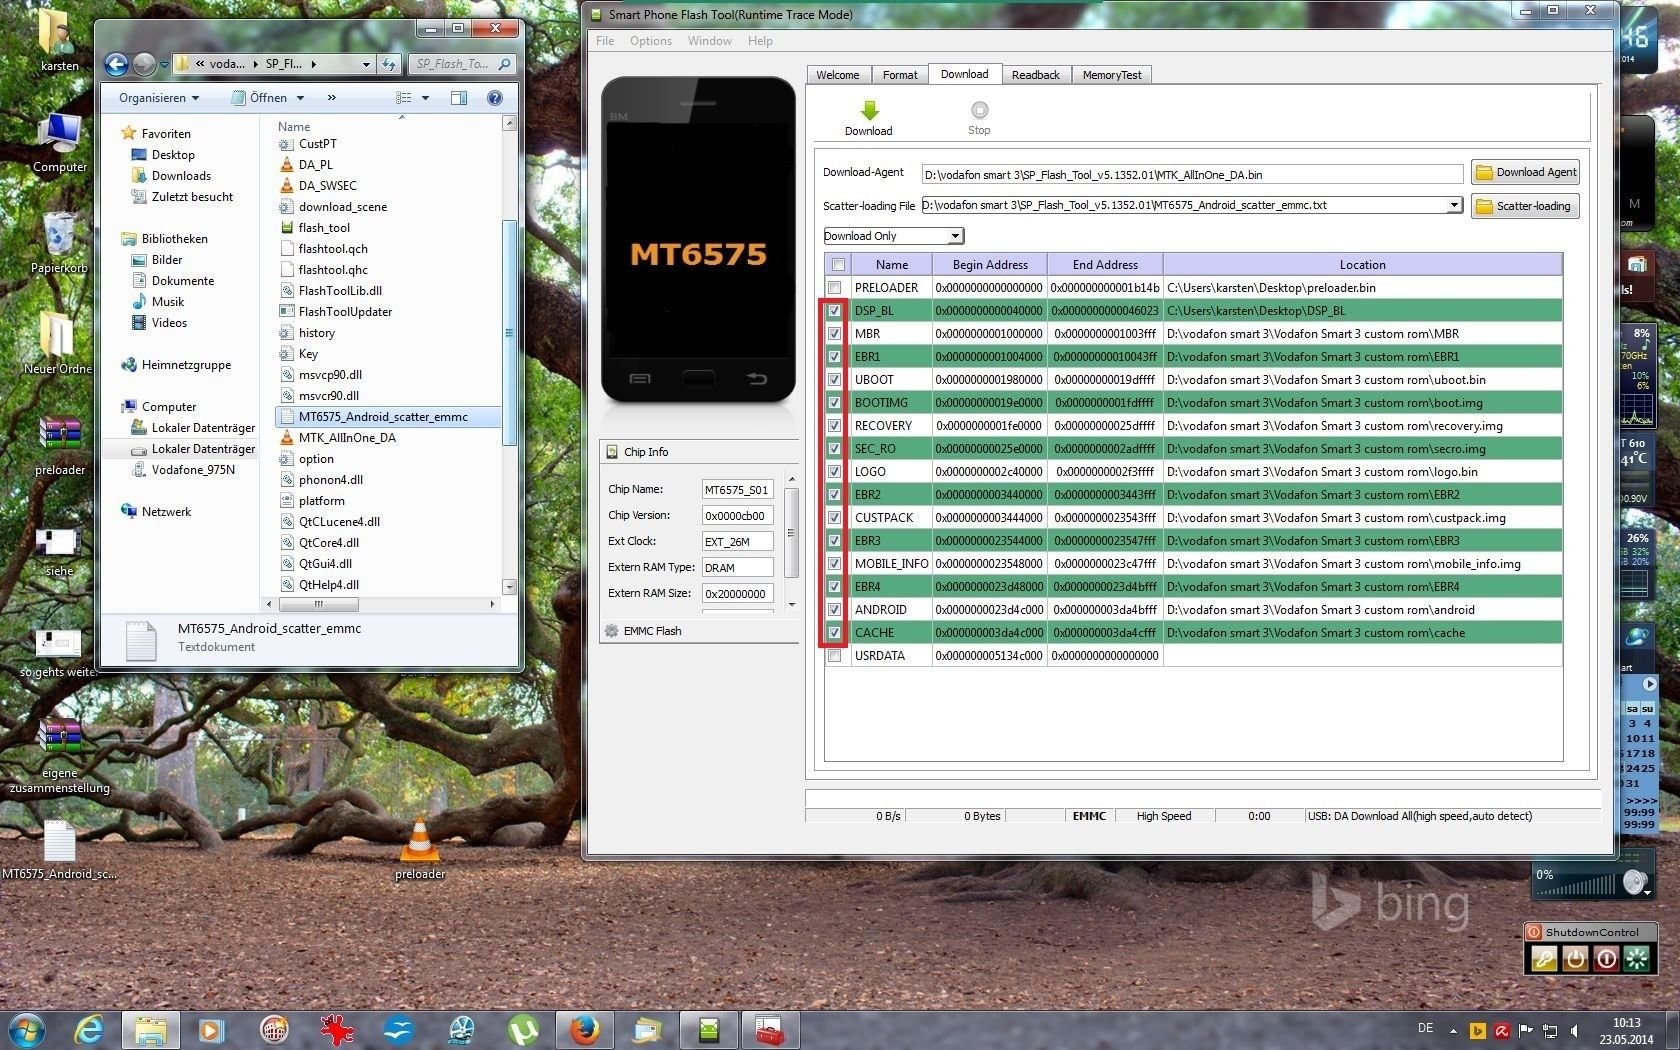Screen dimensions: 1680x1050
Task: Open the media player taskbar icon
Action: click(x=211, y=1029)
